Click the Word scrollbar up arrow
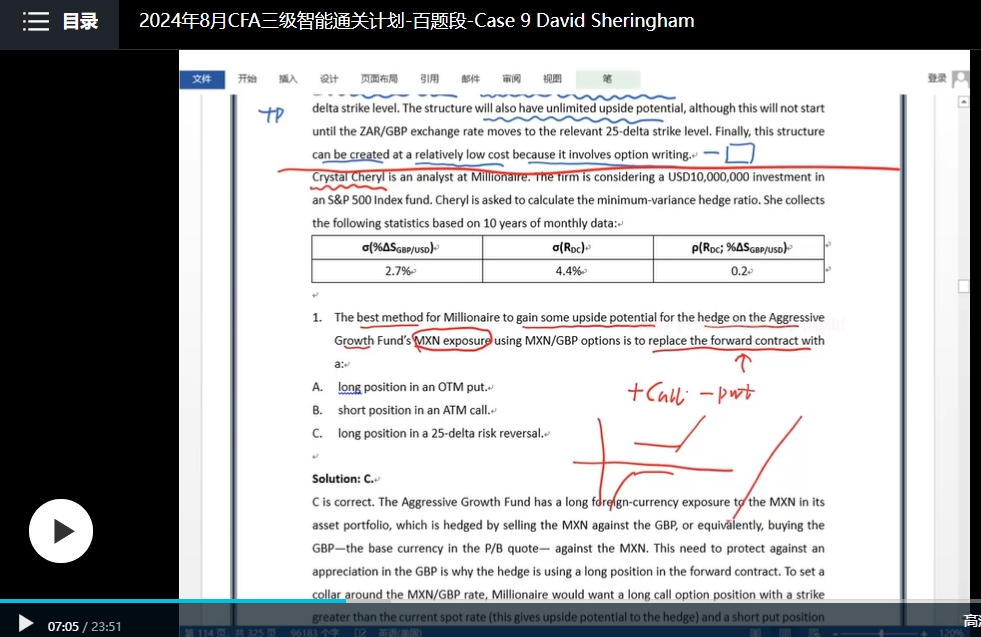 (x=963, y=101)
